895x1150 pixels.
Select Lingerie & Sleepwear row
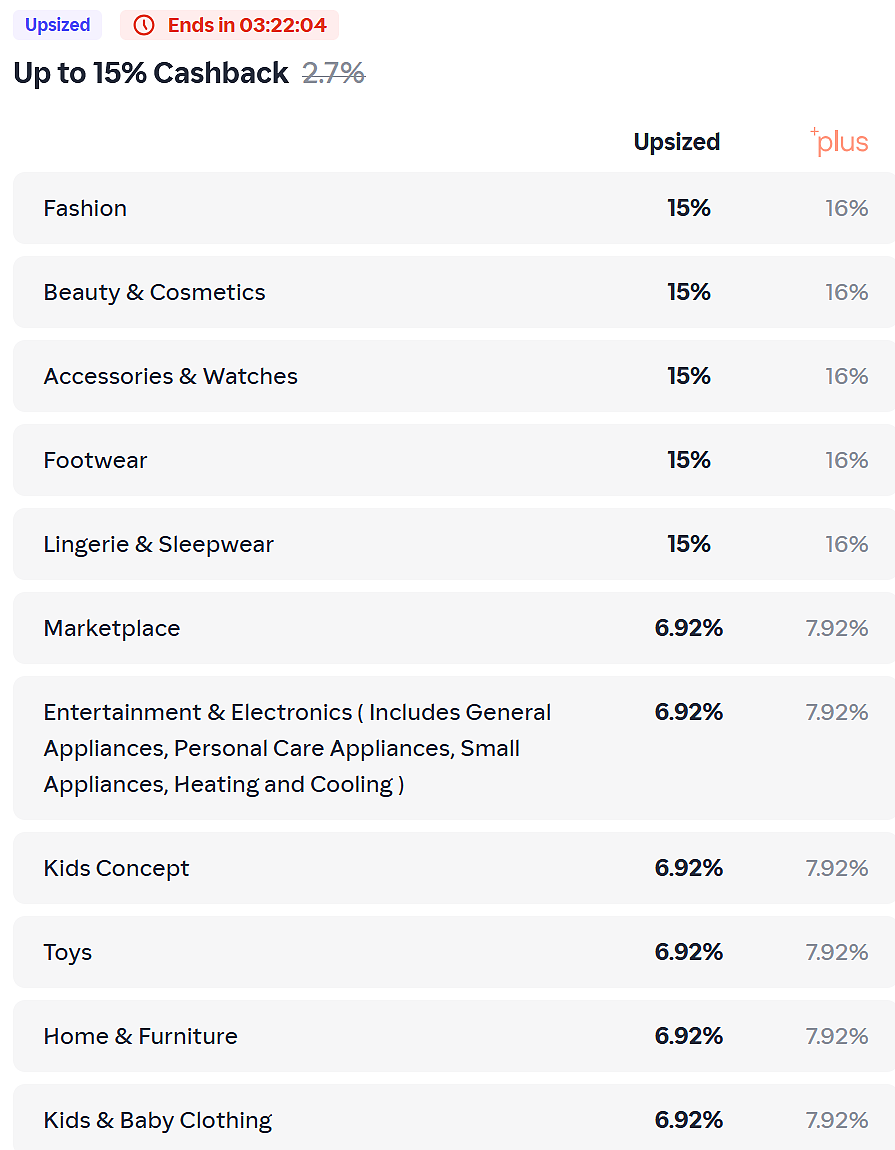pyautogui.click(x=454, y=544)
